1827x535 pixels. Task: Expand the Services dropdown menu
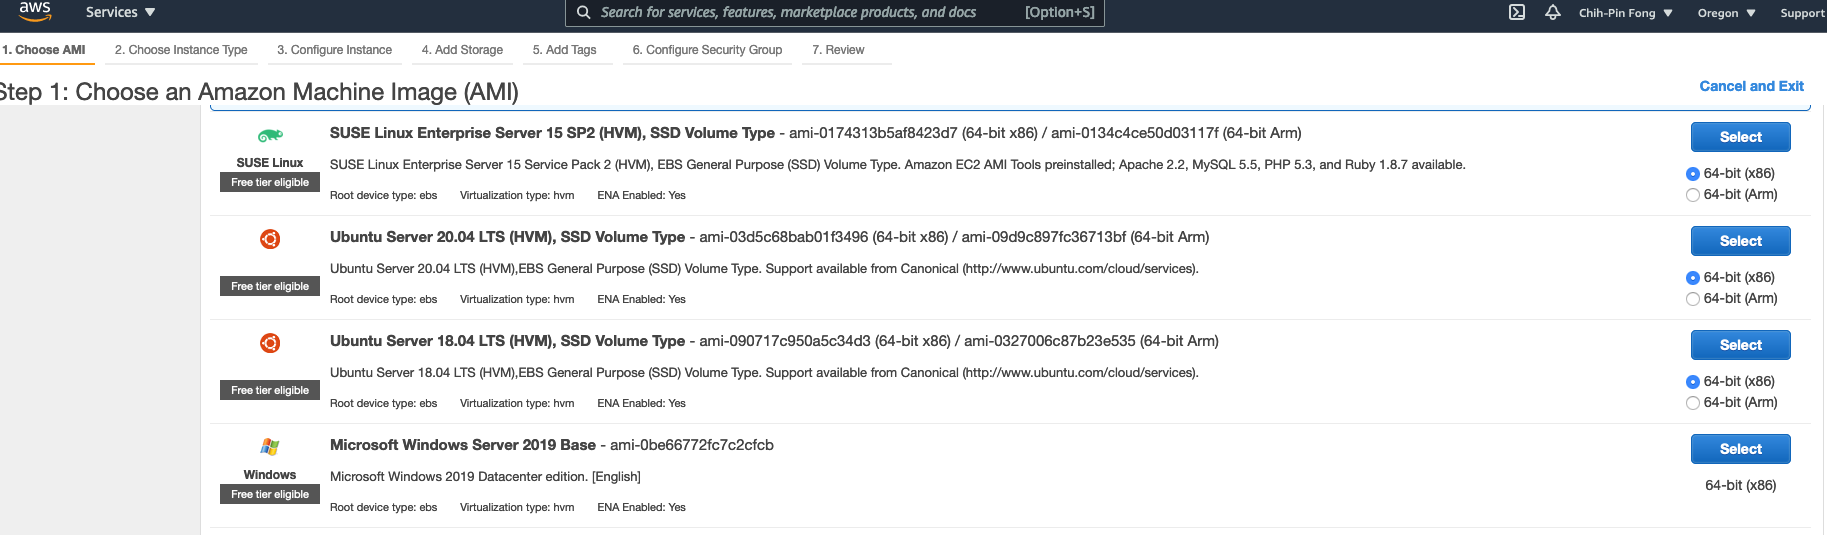pos(120,13)
